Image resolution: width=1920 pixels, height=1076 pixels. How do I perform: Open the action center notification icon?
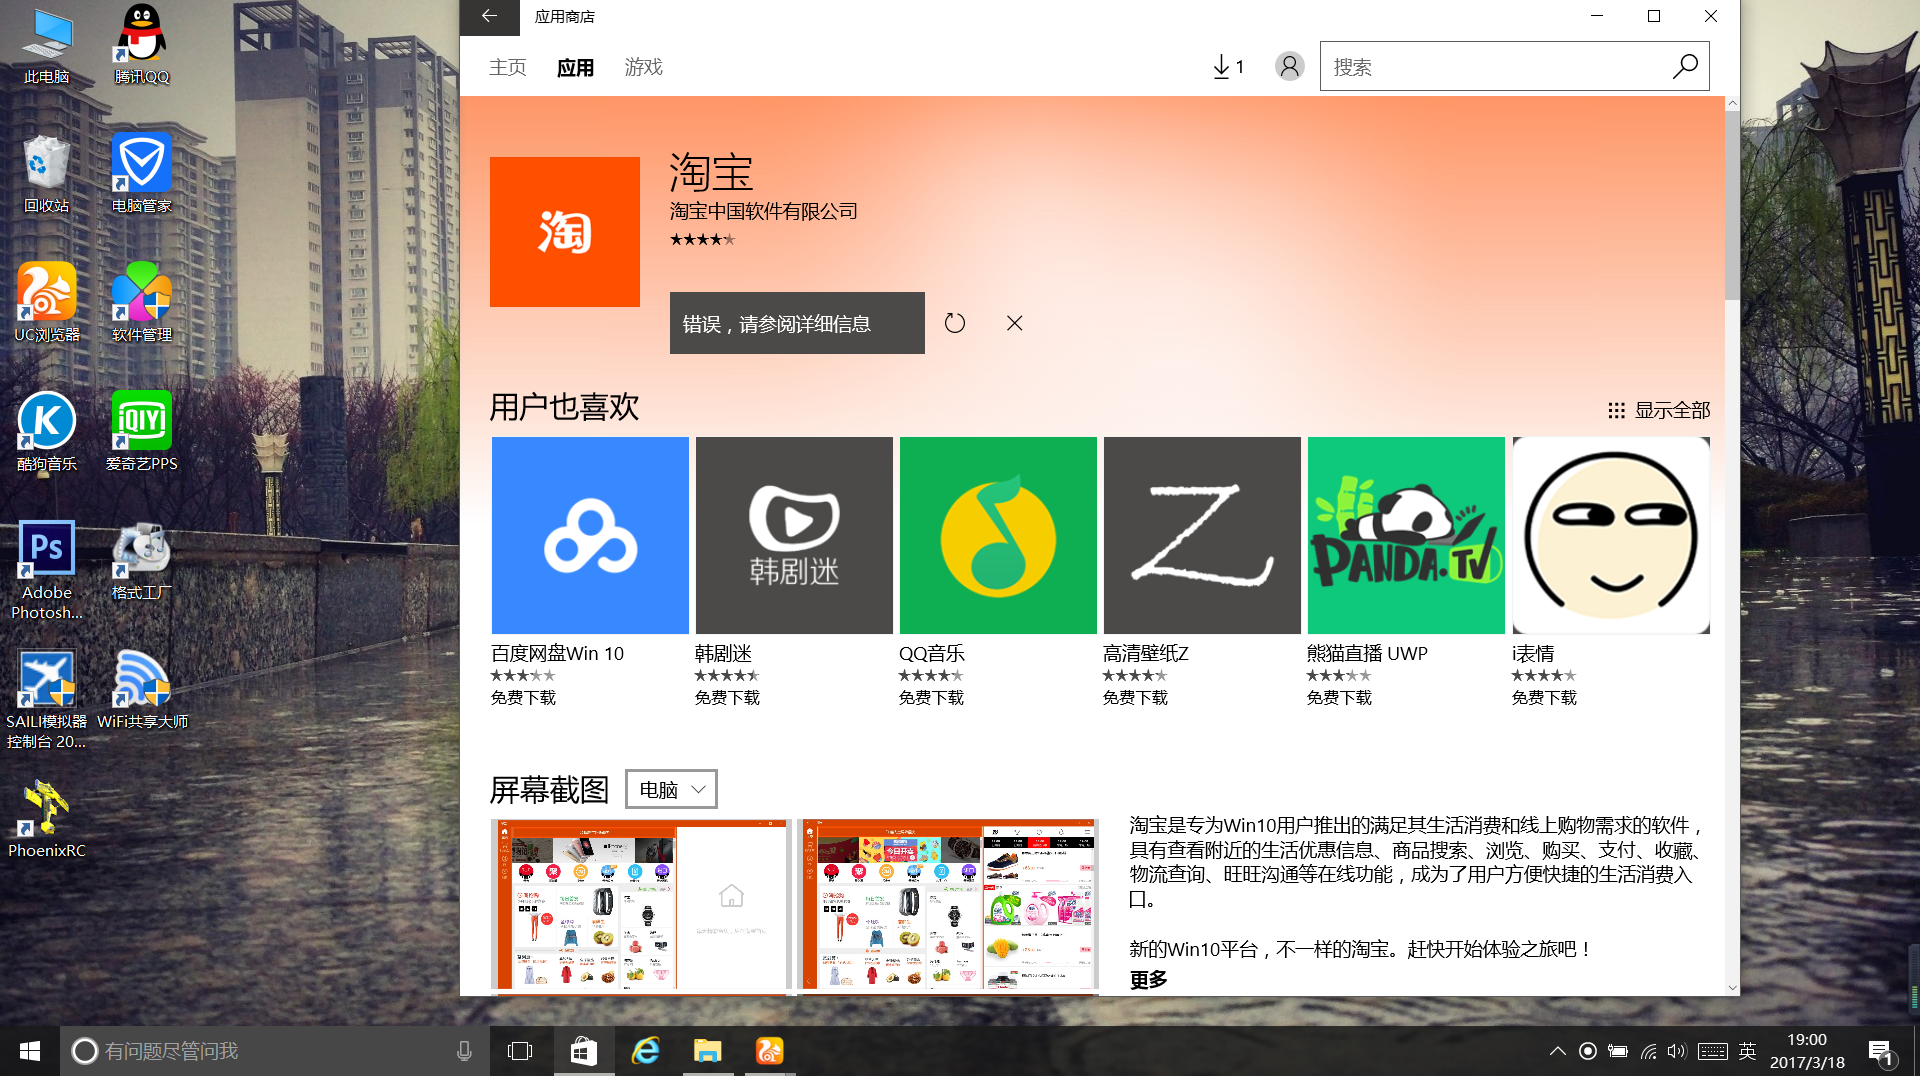tap(1881, 1051)
